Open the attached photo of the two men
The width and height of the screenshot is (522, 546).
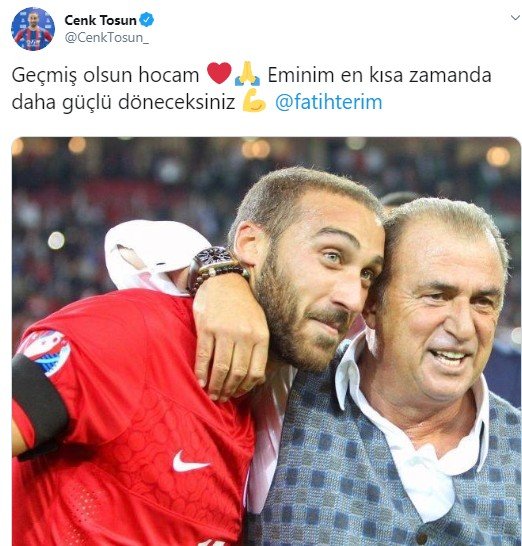(266, 341)
